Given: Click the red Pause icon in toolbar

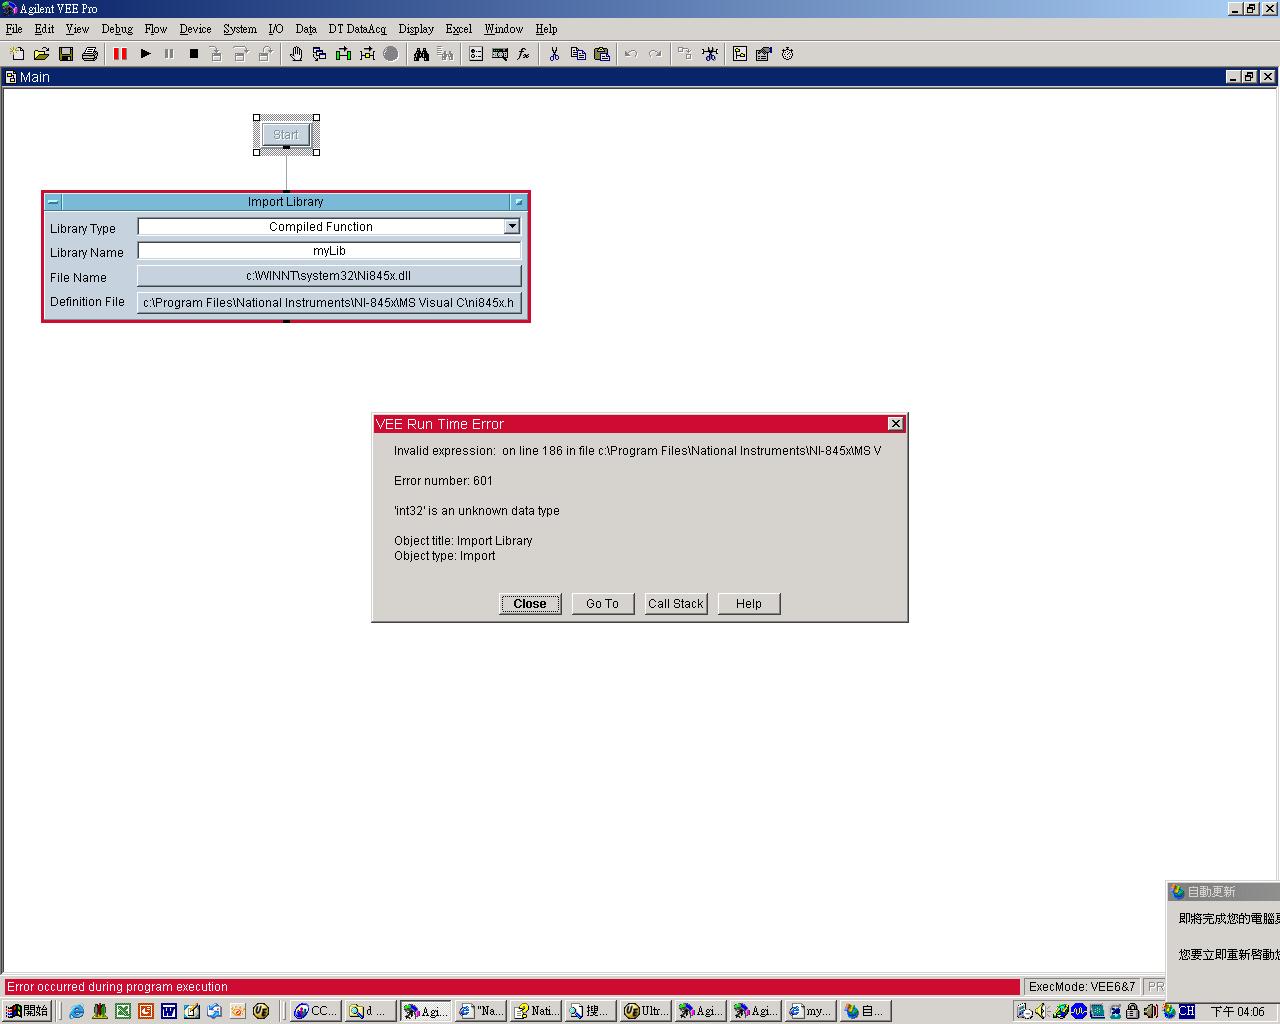Looking at the screenshot, I should [120, 54].
